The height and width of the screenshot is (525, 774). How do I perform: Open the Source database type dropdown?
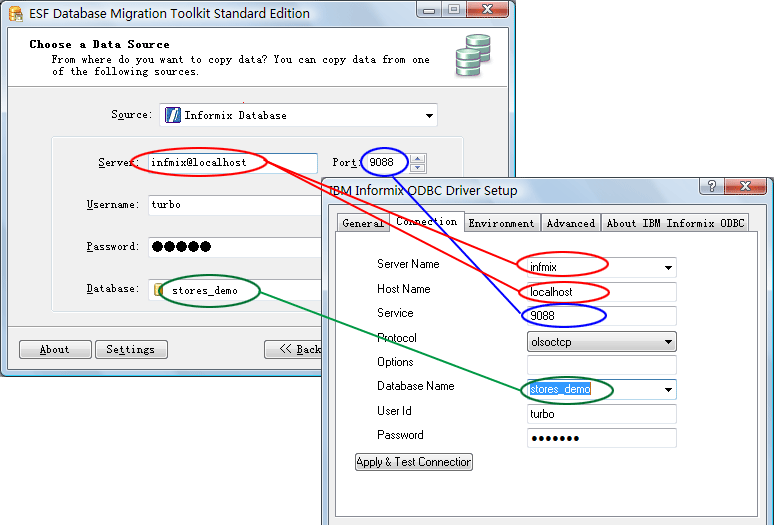pos(429,116)
